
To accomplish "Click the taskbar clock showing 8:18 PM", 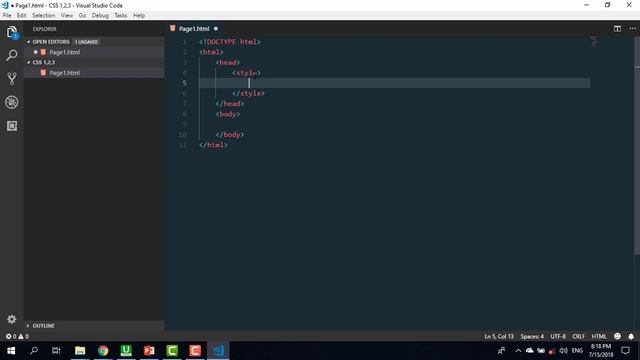I will tap(601, 351).
